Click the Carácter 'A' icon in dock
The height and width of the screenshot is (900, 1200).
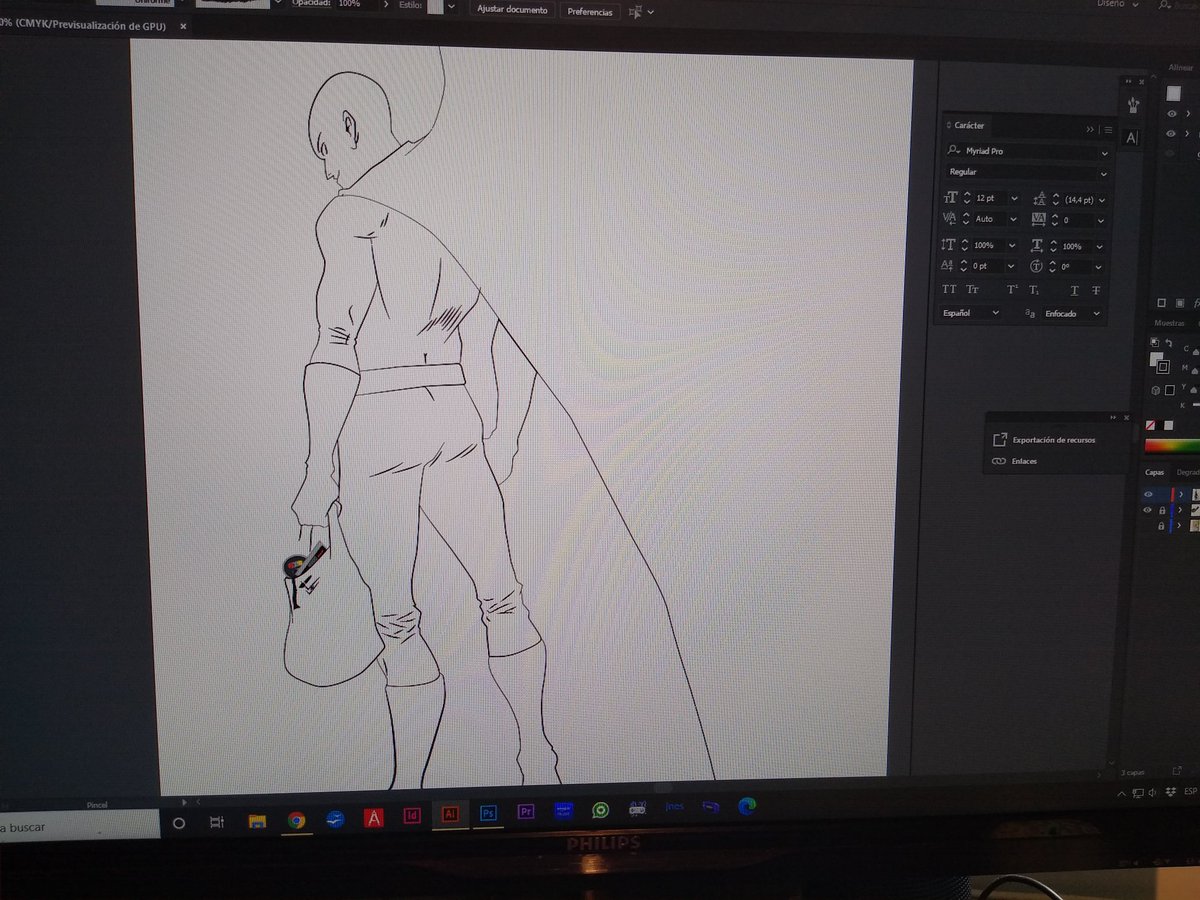point(1131,138)
